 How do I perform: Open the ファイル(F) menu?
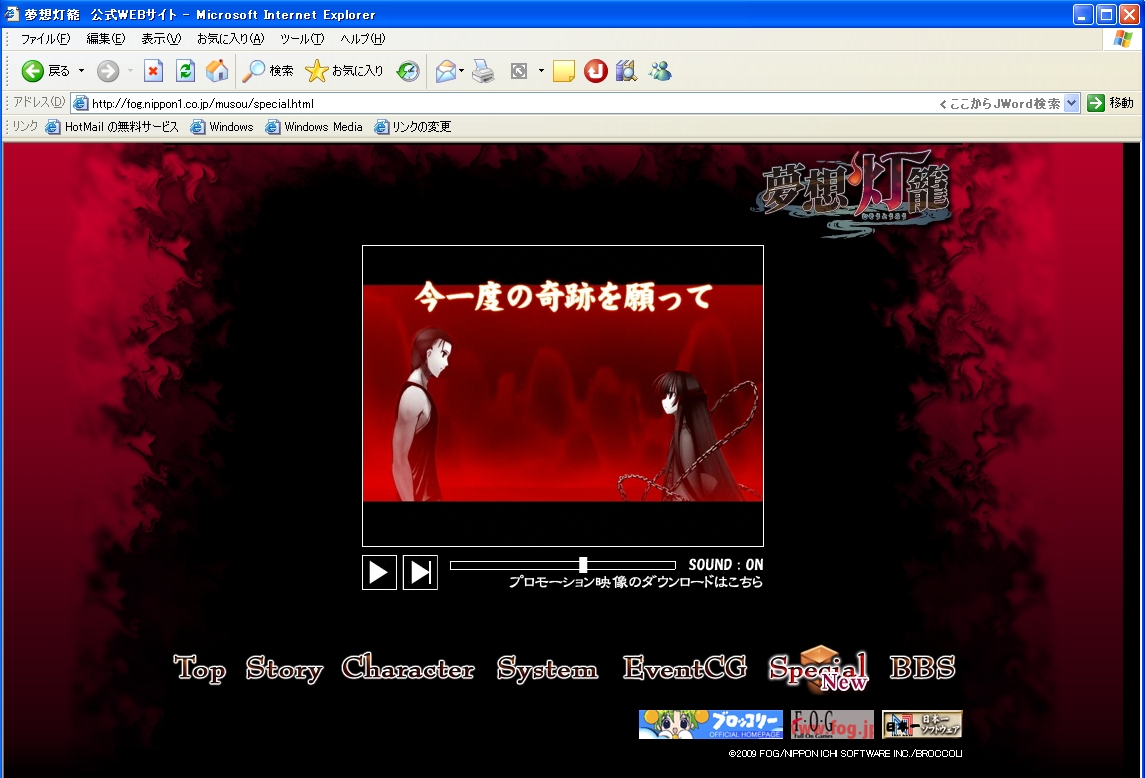pos(45,39)
